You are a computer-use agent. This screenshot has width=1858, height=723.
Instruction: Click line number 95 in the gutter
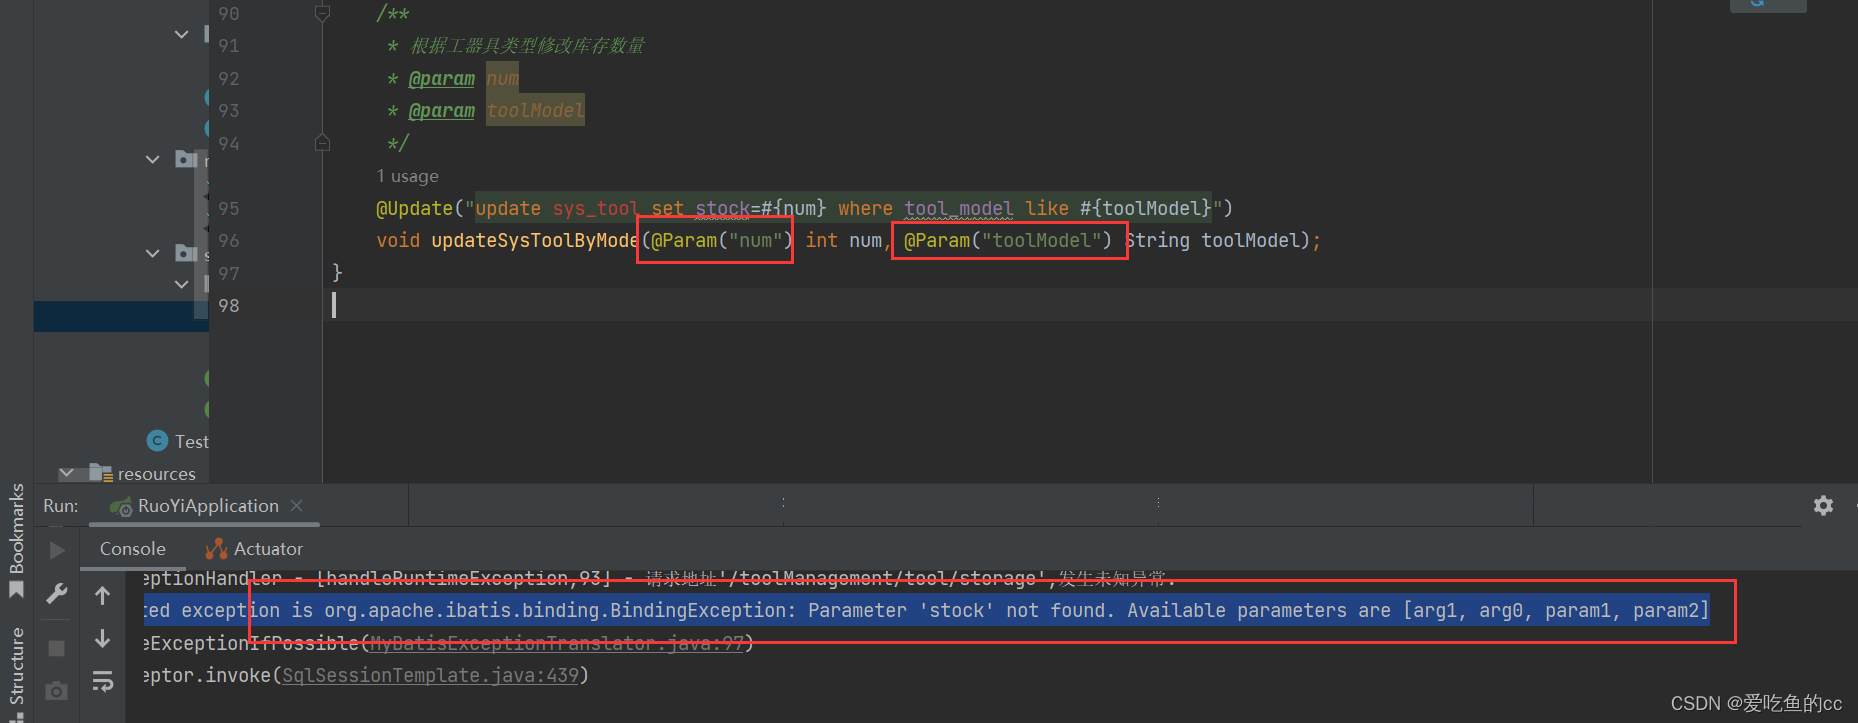pos(229,208)
